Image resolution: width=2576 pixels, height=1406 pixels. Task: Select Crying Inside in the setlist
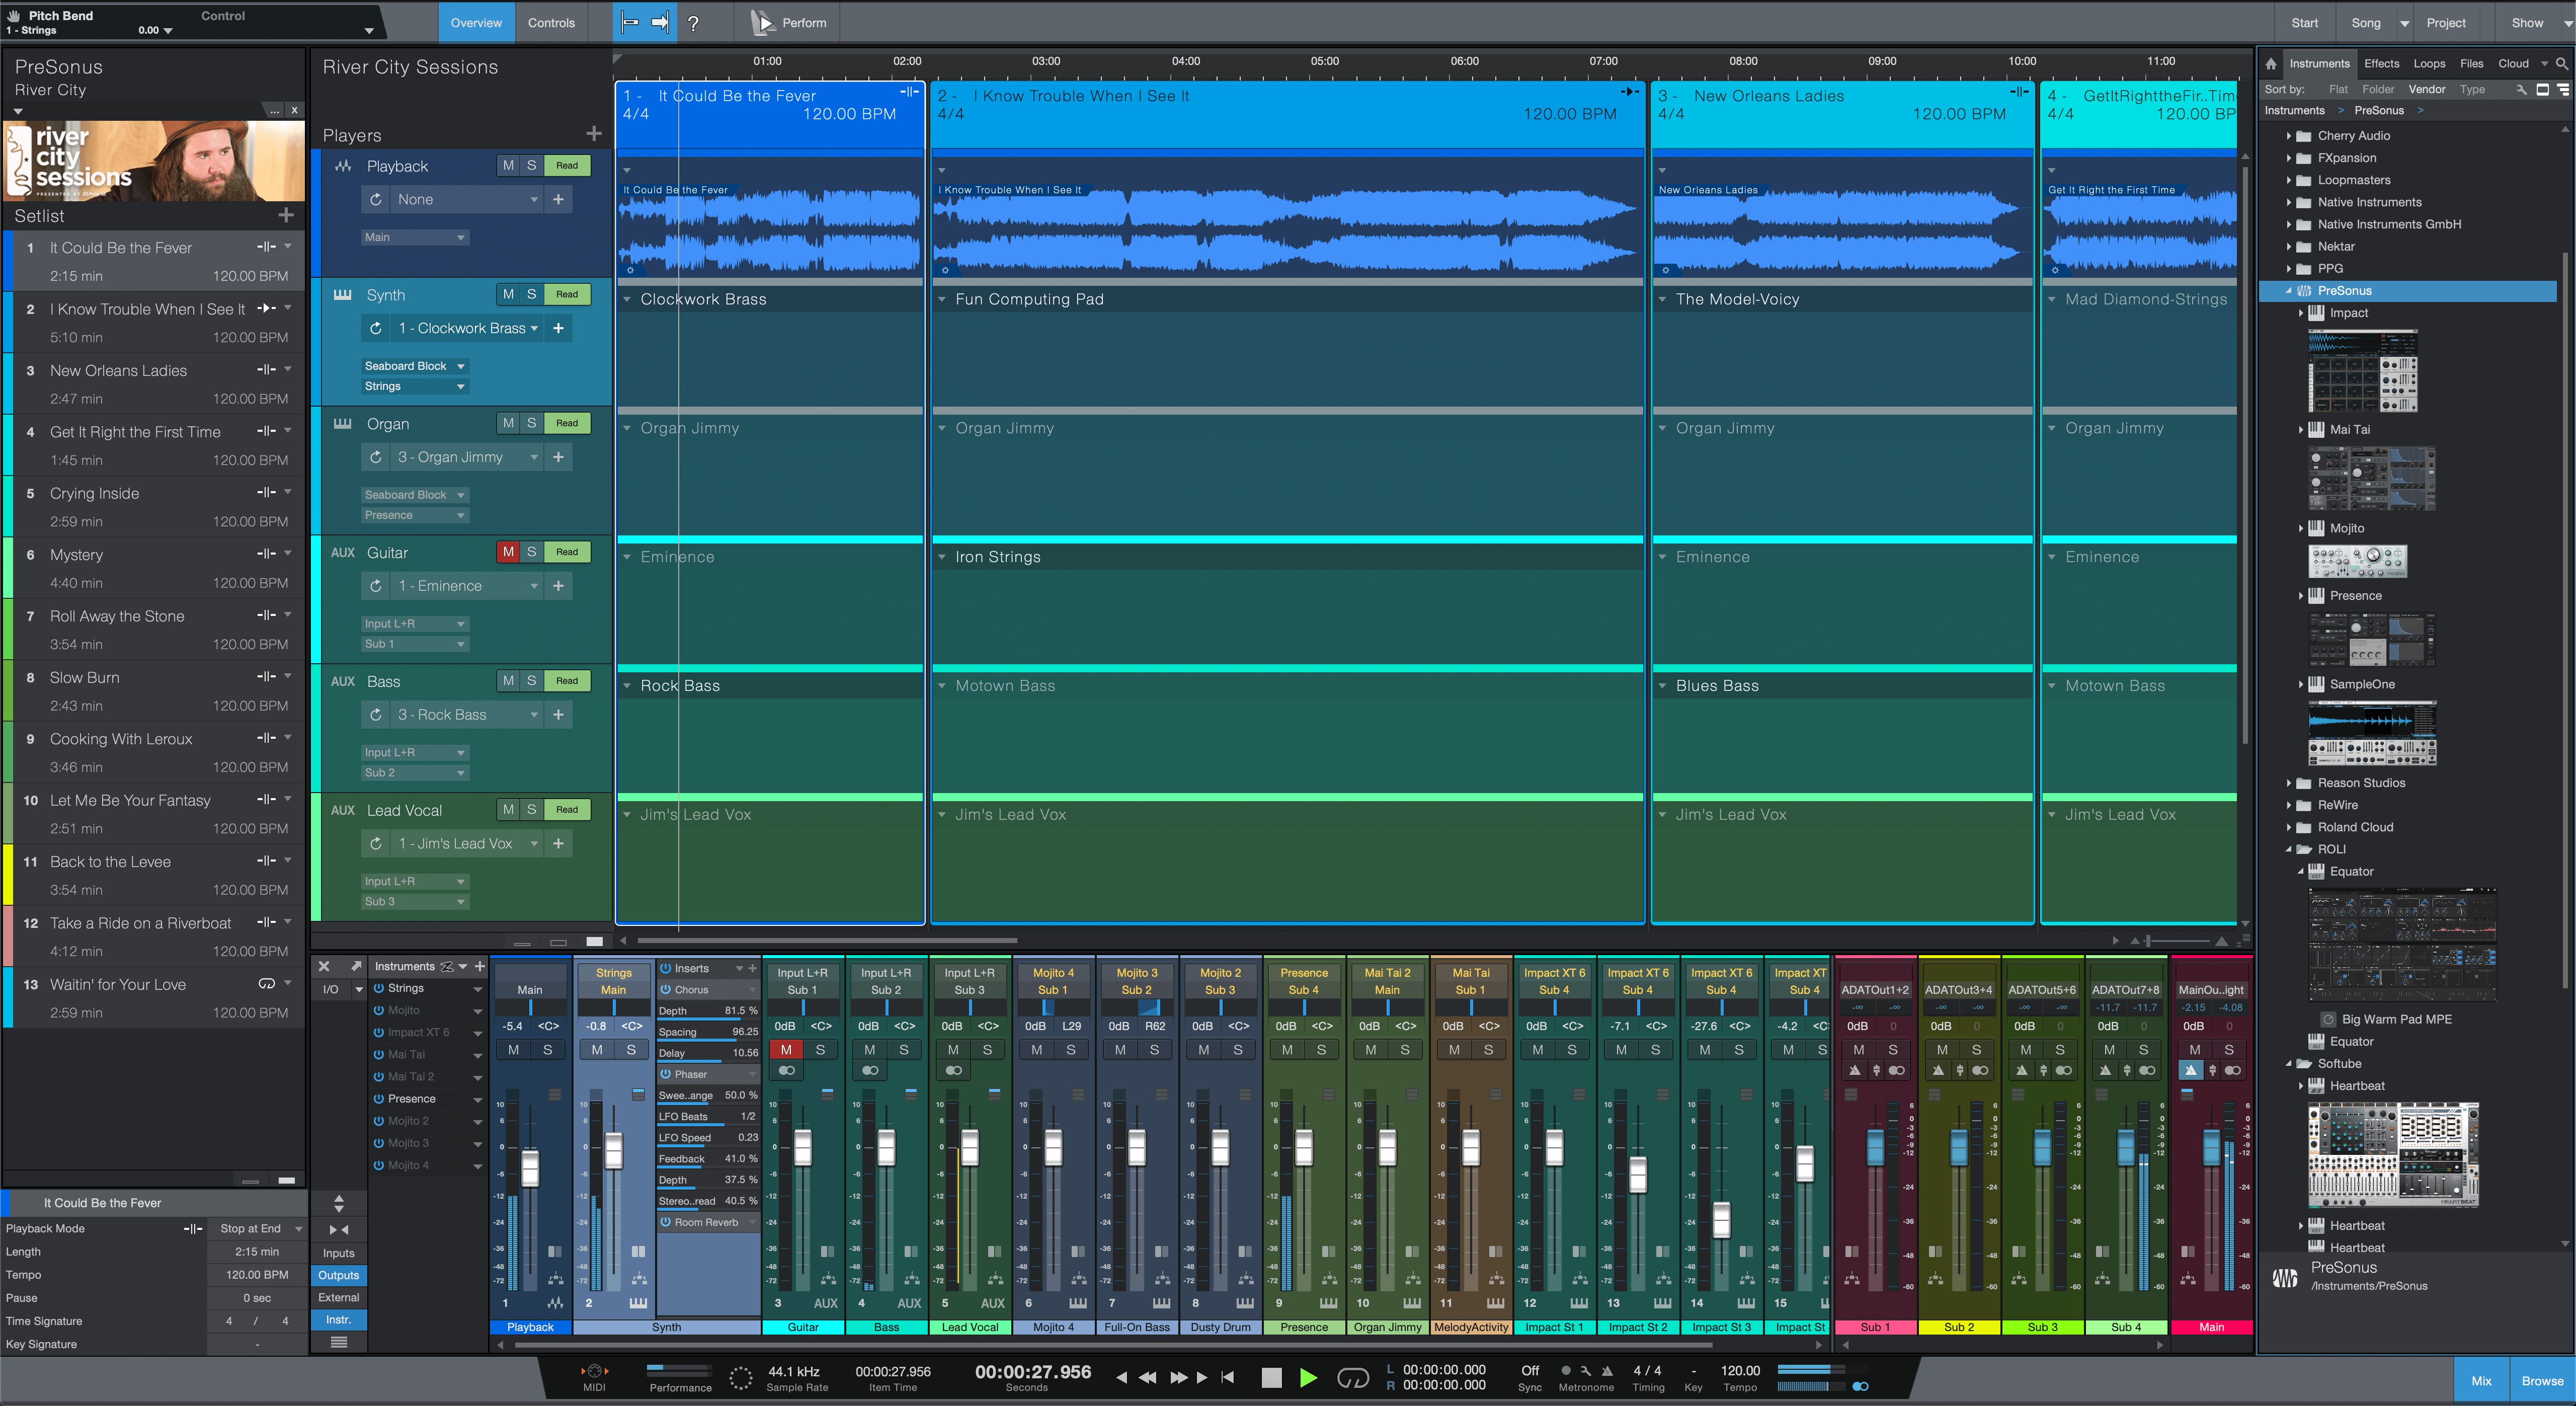[95, 493]
